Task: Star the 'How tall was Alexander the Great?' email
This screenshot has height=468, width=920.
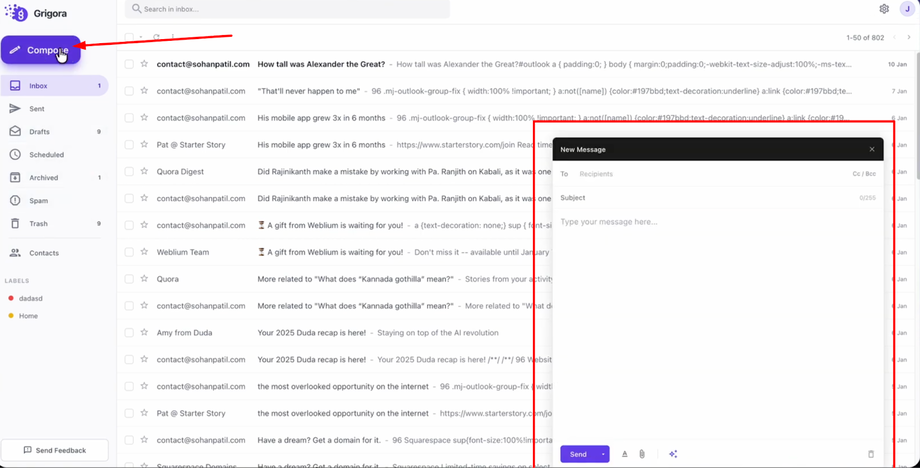Action: click(144, 64)
